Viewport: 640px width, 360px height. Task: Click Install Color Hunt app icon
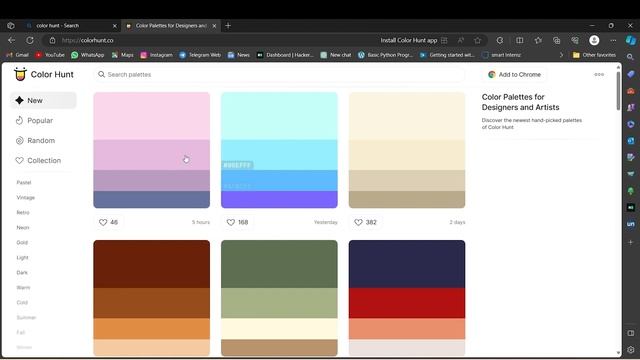(x=444, y=40)
